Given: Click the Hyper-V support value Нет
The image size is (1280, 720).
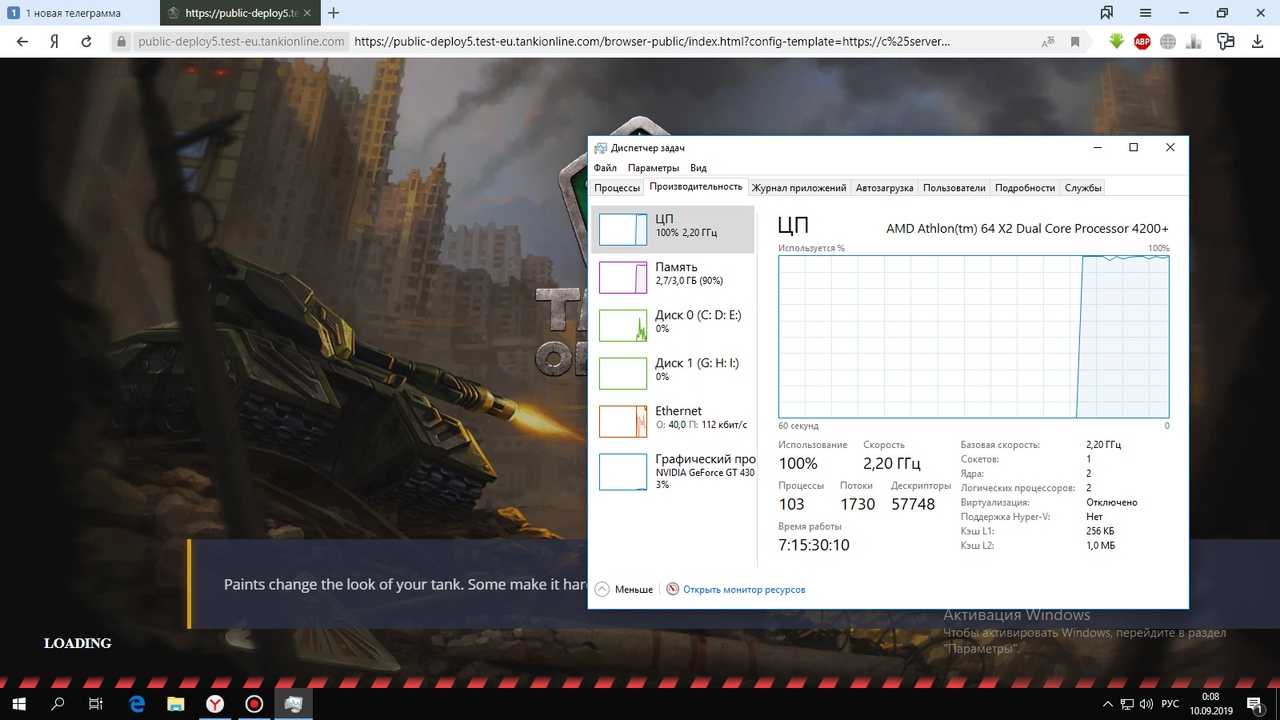Looking at the screenshot, I should [1094, 517].
